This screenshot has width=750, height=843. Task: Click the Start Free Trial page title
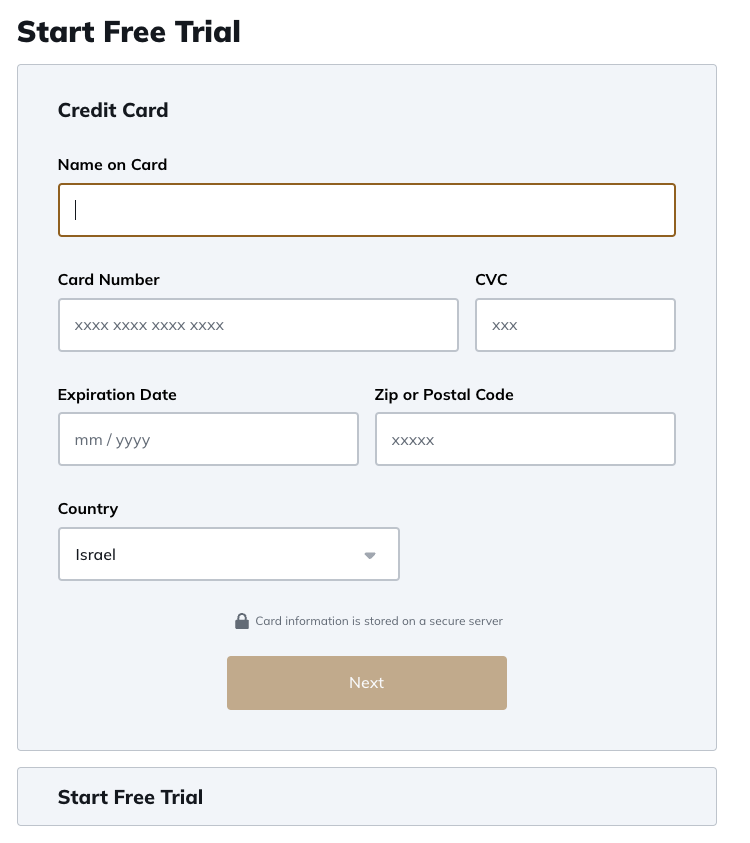129,32
